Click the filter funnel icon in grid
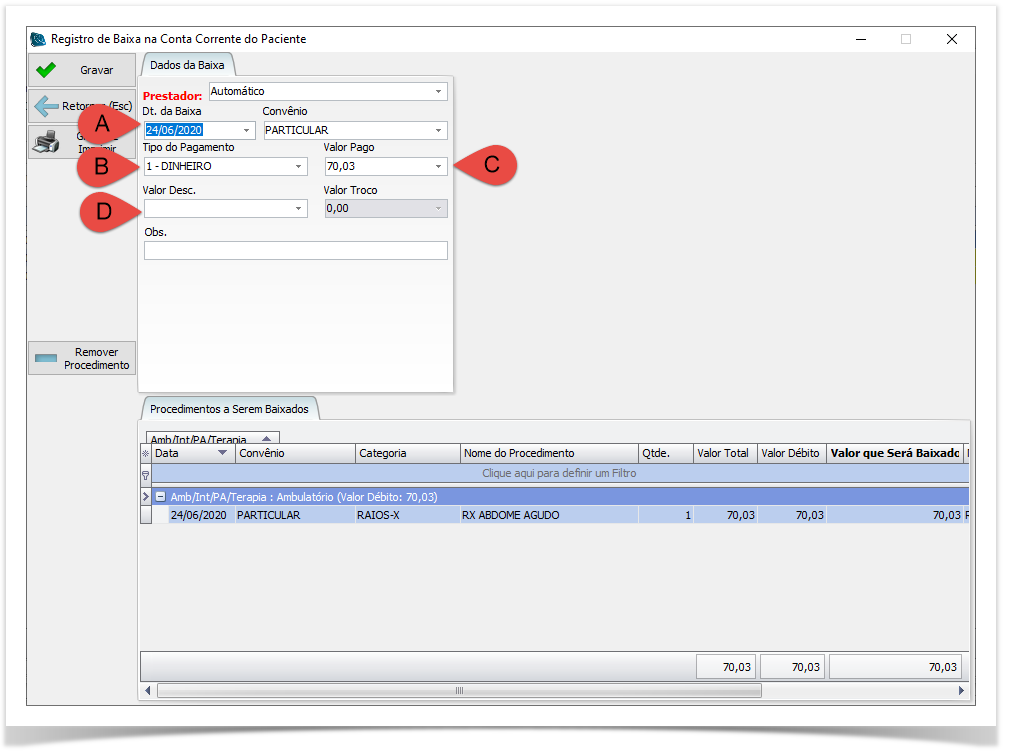Viewport: 1010px width, 755px height. [x=145, y=474]
